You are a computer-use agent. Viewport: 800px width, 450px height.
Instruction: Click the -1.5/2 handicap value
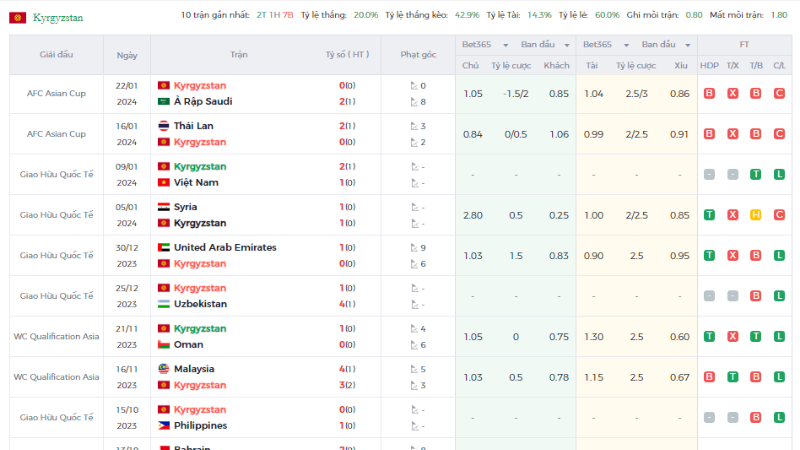click(515, 94)
